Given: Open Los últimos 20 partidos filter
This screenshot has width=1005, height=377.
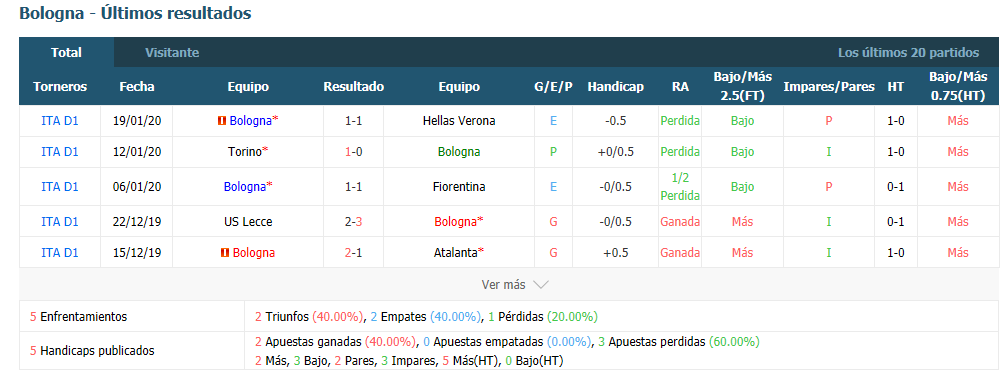Looking at the screenshot, I should click(x=908, y=53).
